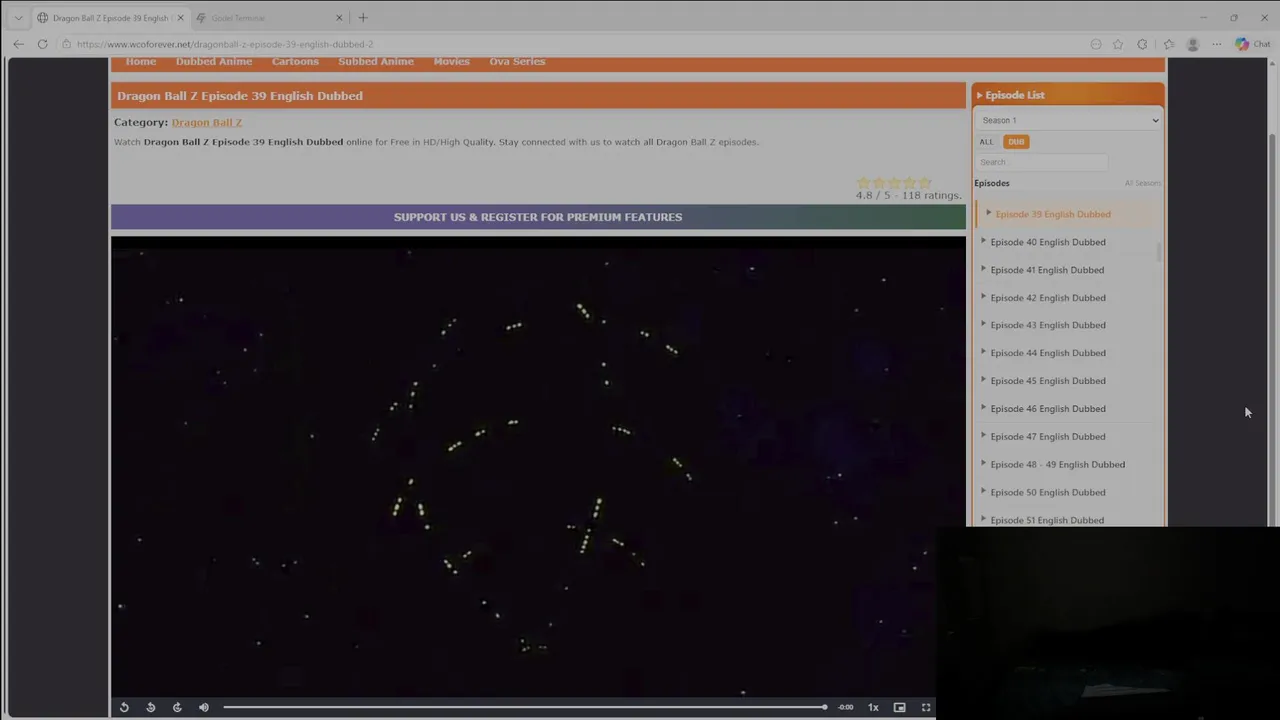Click the All Seasons link

[1142, 183]
